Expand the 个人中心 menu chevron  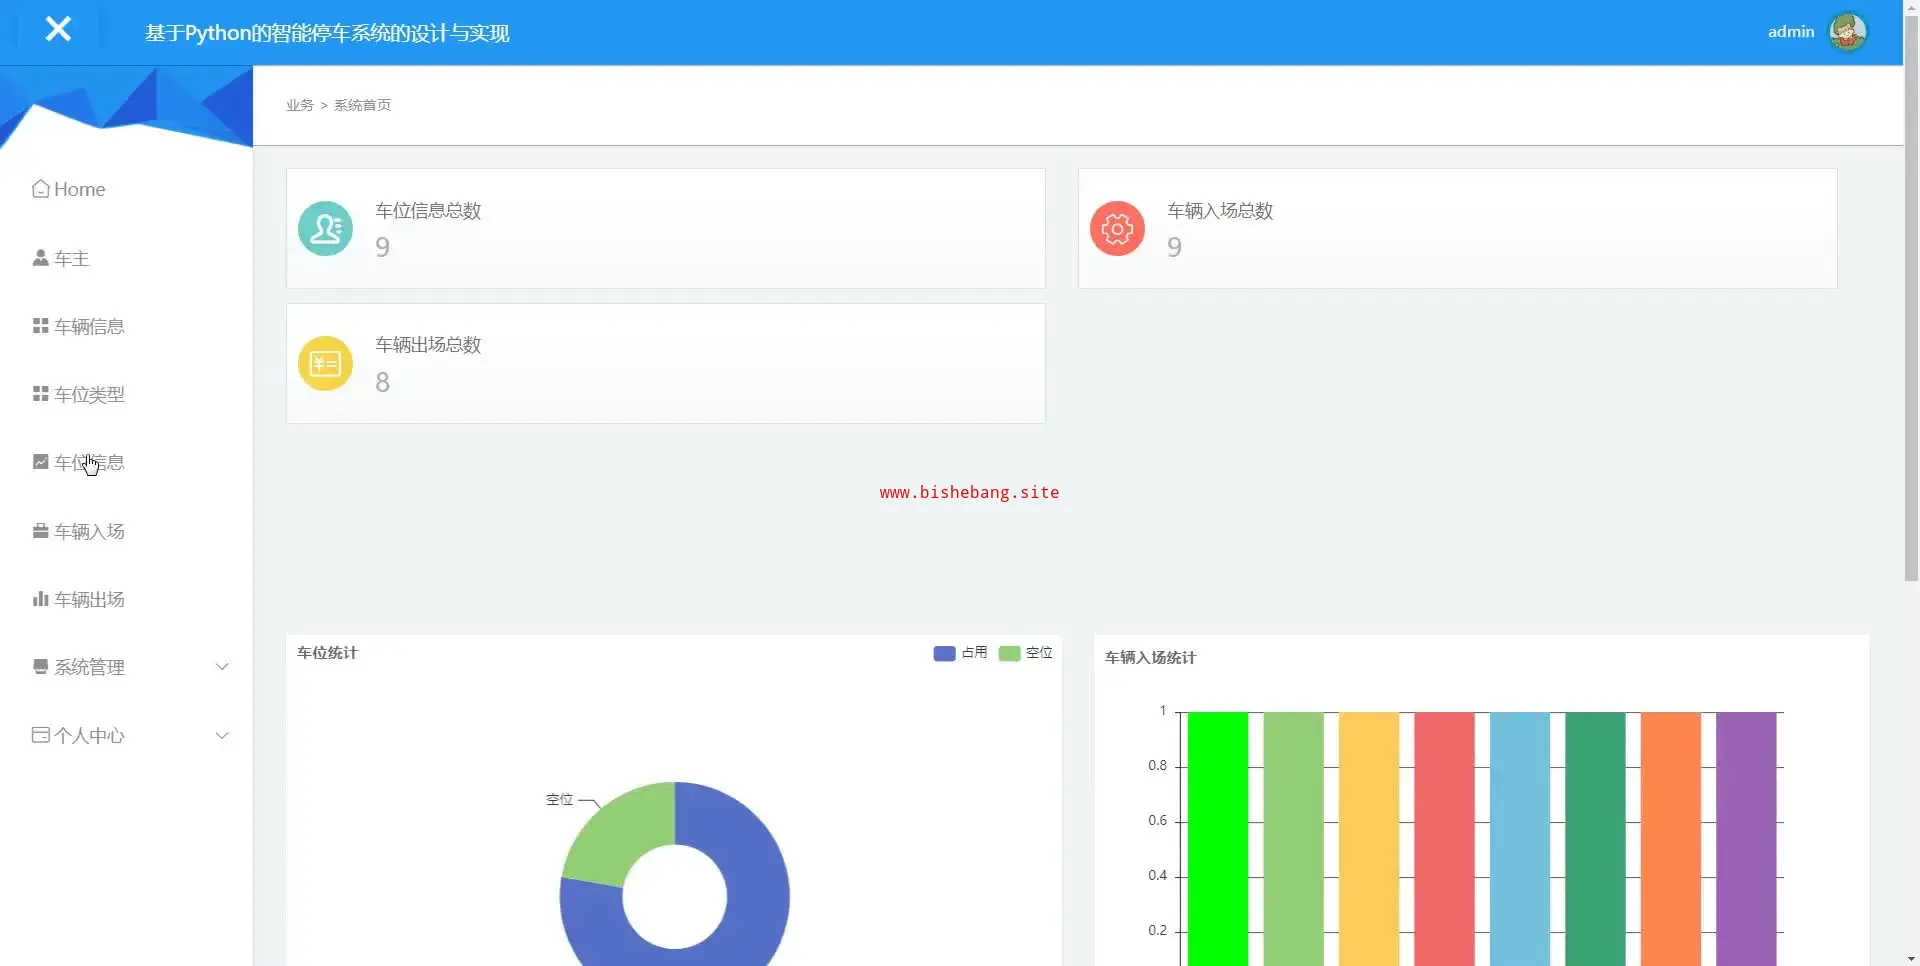click(222, 736)
